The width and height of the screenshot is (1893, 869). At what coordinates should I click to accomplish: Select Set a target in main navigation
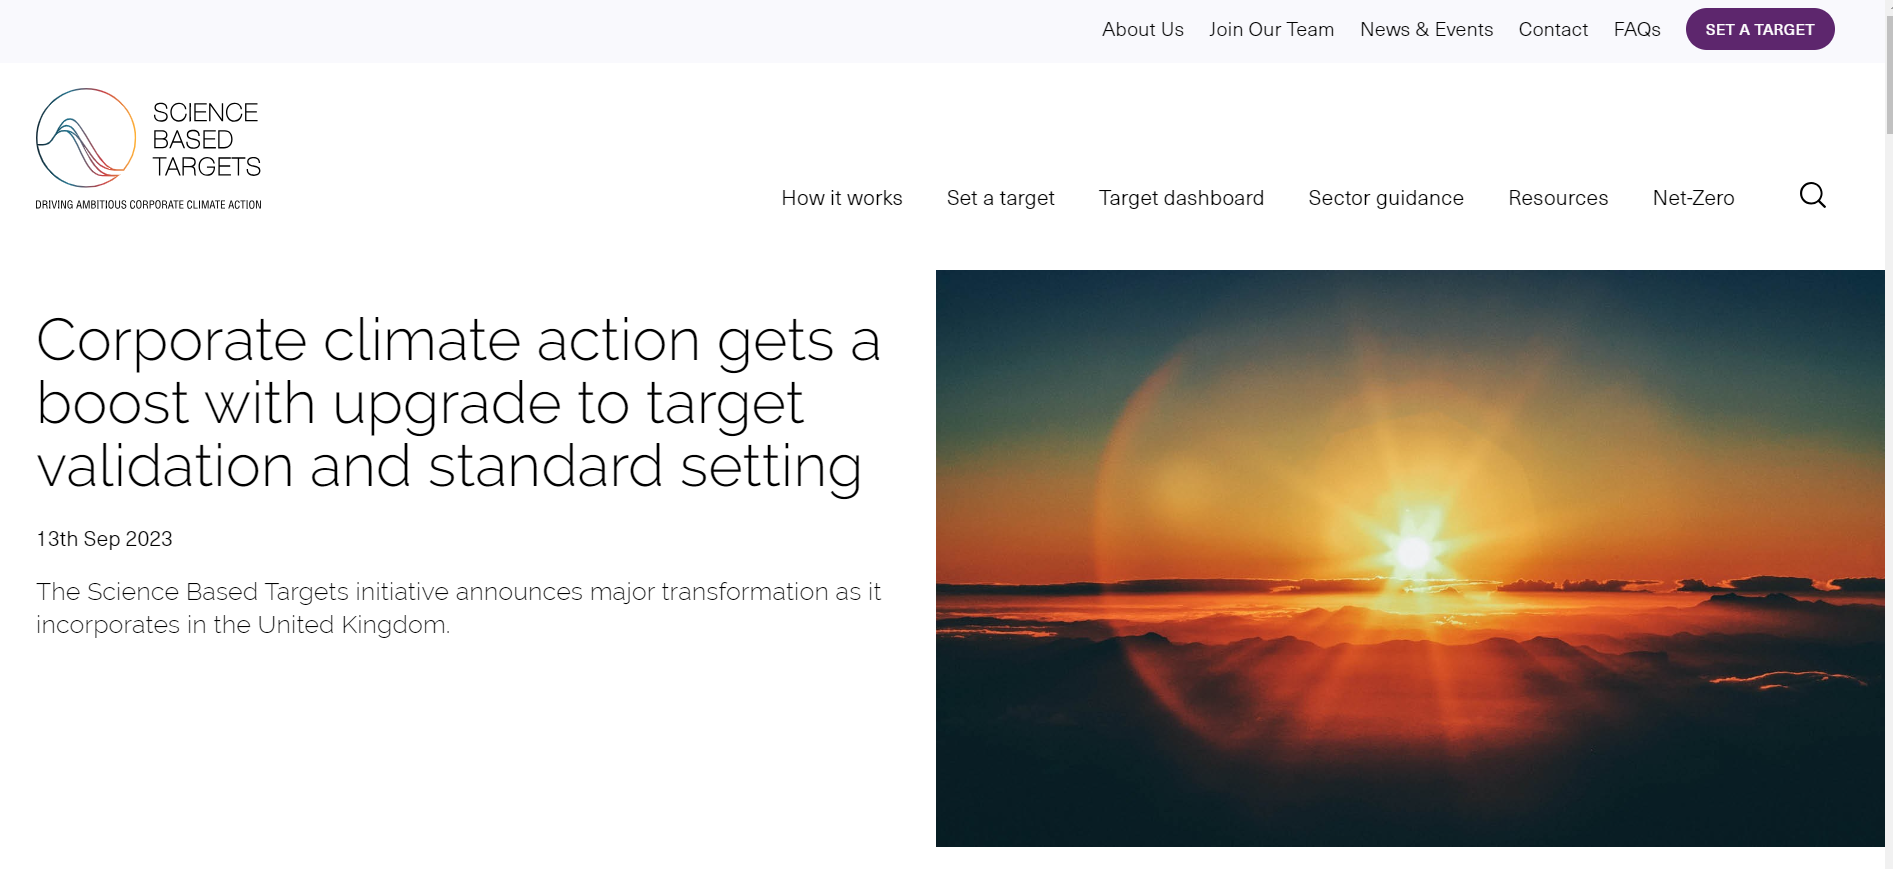(1000, 198)
